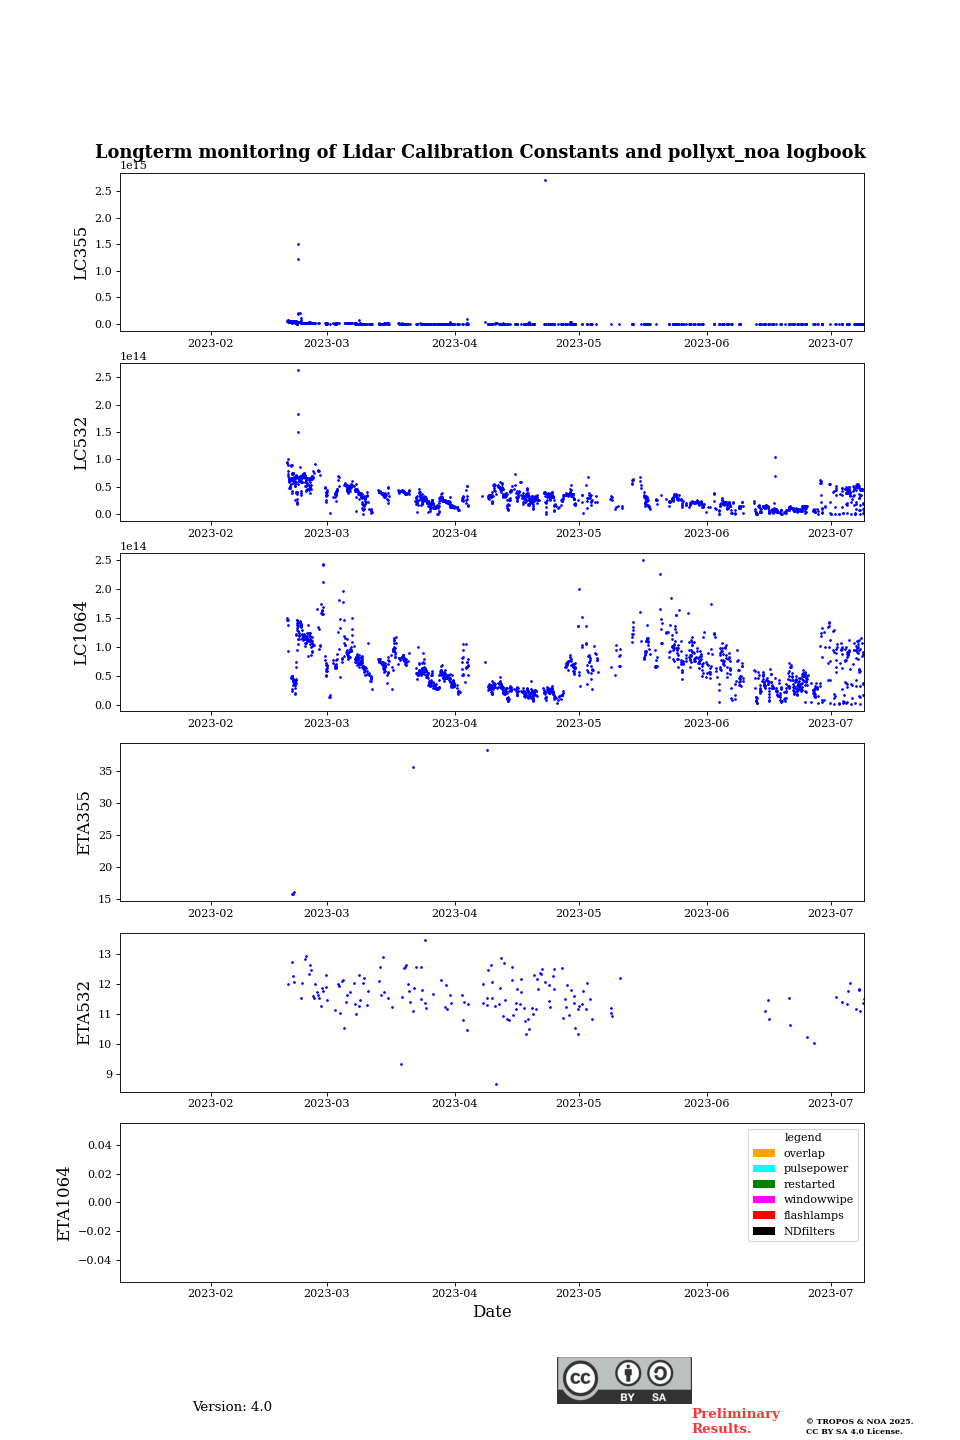The image size is (960, 1440).
Task: Click the 'overlap' legend label
Action: [x=804, y=1153]
